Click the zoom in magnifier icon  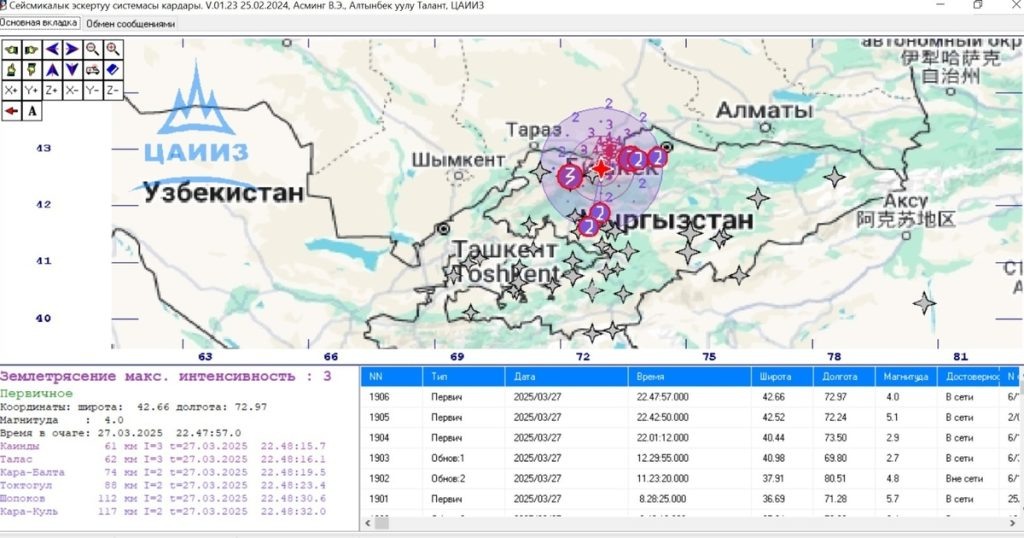tap(113, 49)
